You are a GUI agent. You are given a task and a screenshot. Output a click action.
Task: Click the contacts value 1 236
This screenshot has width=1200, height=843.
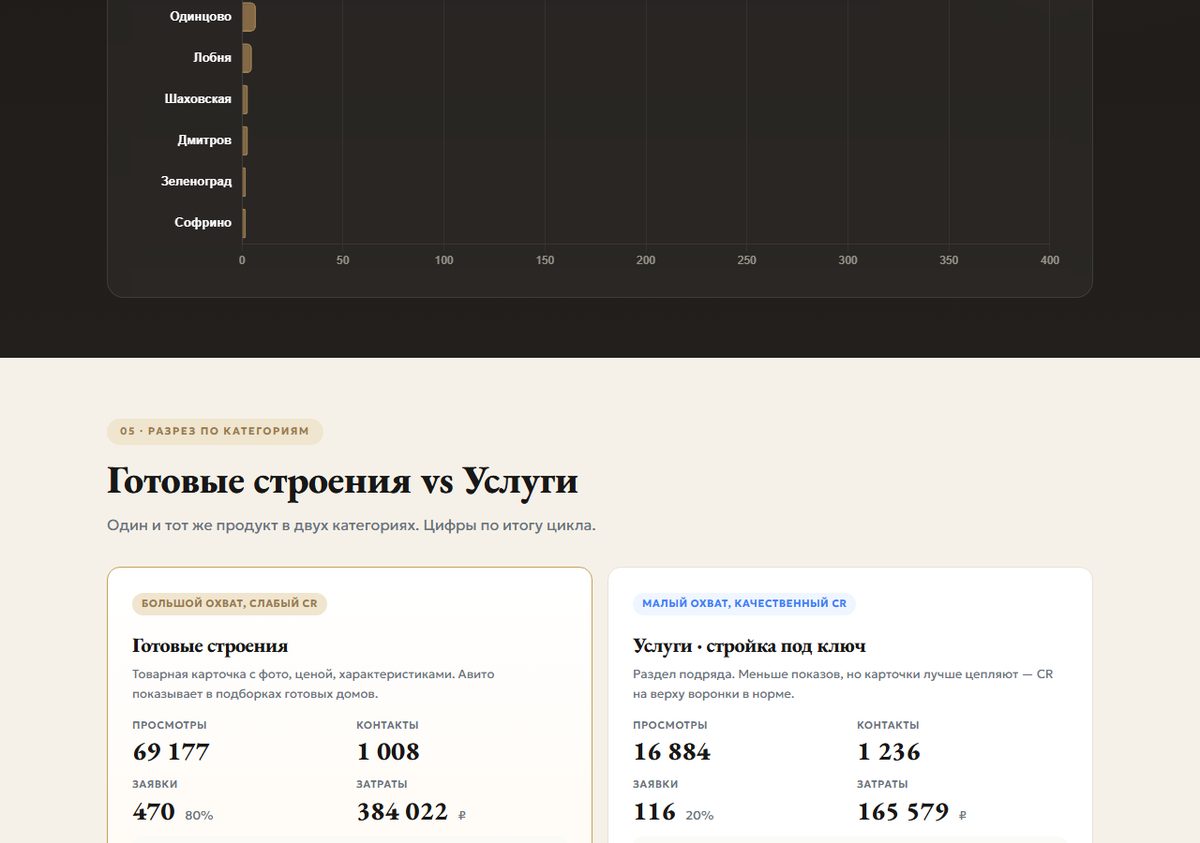click(x=889, y=752)
